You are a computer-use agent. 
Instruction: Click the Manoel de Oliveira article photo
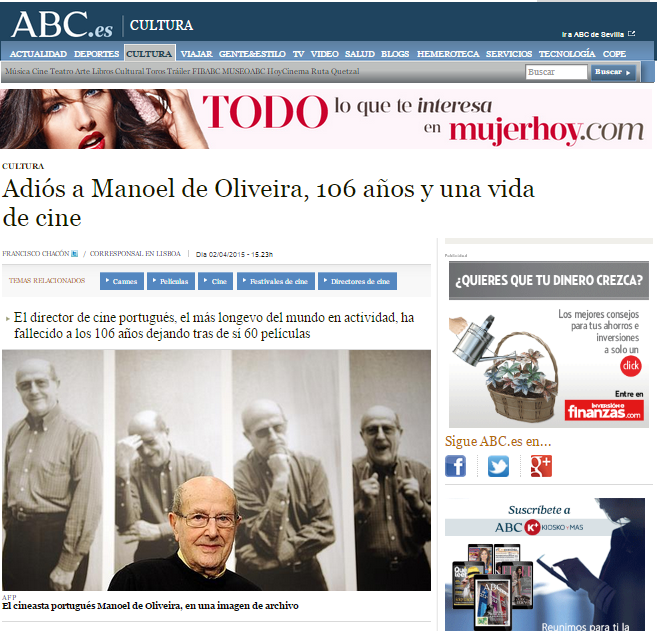(216, 470)
